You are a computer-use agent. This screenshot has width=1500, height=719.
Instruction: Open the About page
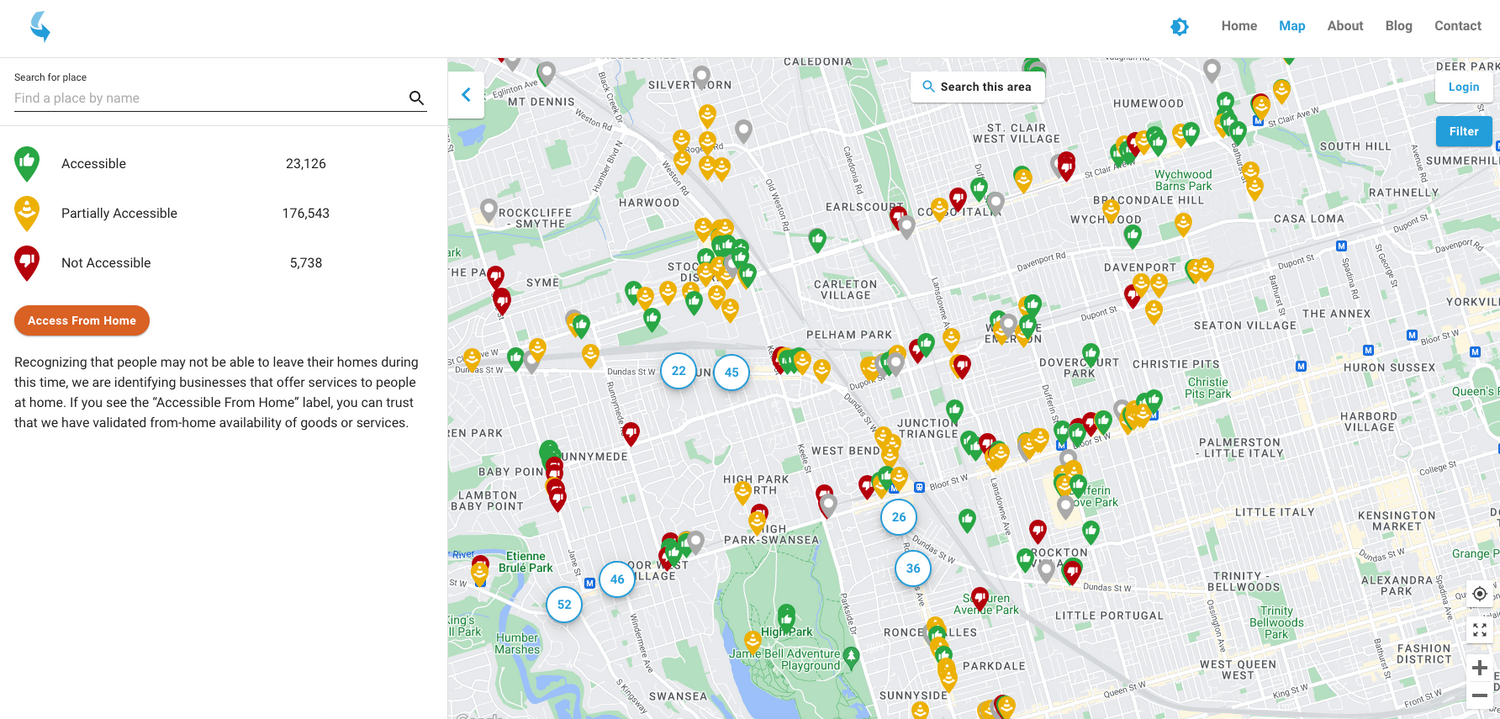1345,26
